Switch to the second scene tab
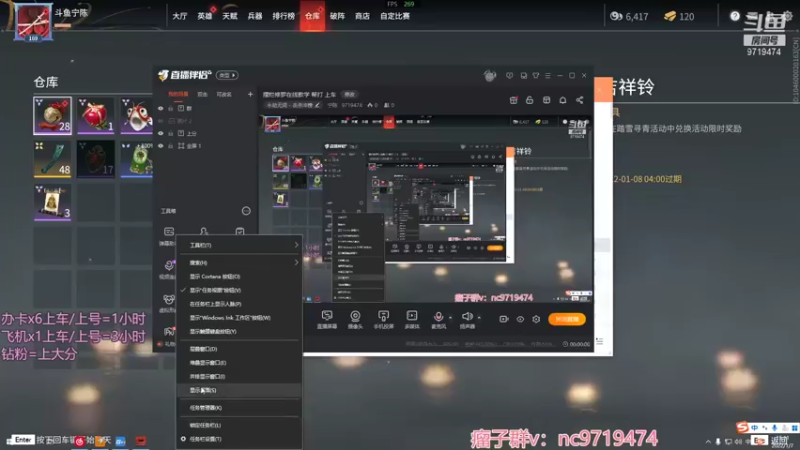Viewport: 800px width, 450px height. [203, 94]
